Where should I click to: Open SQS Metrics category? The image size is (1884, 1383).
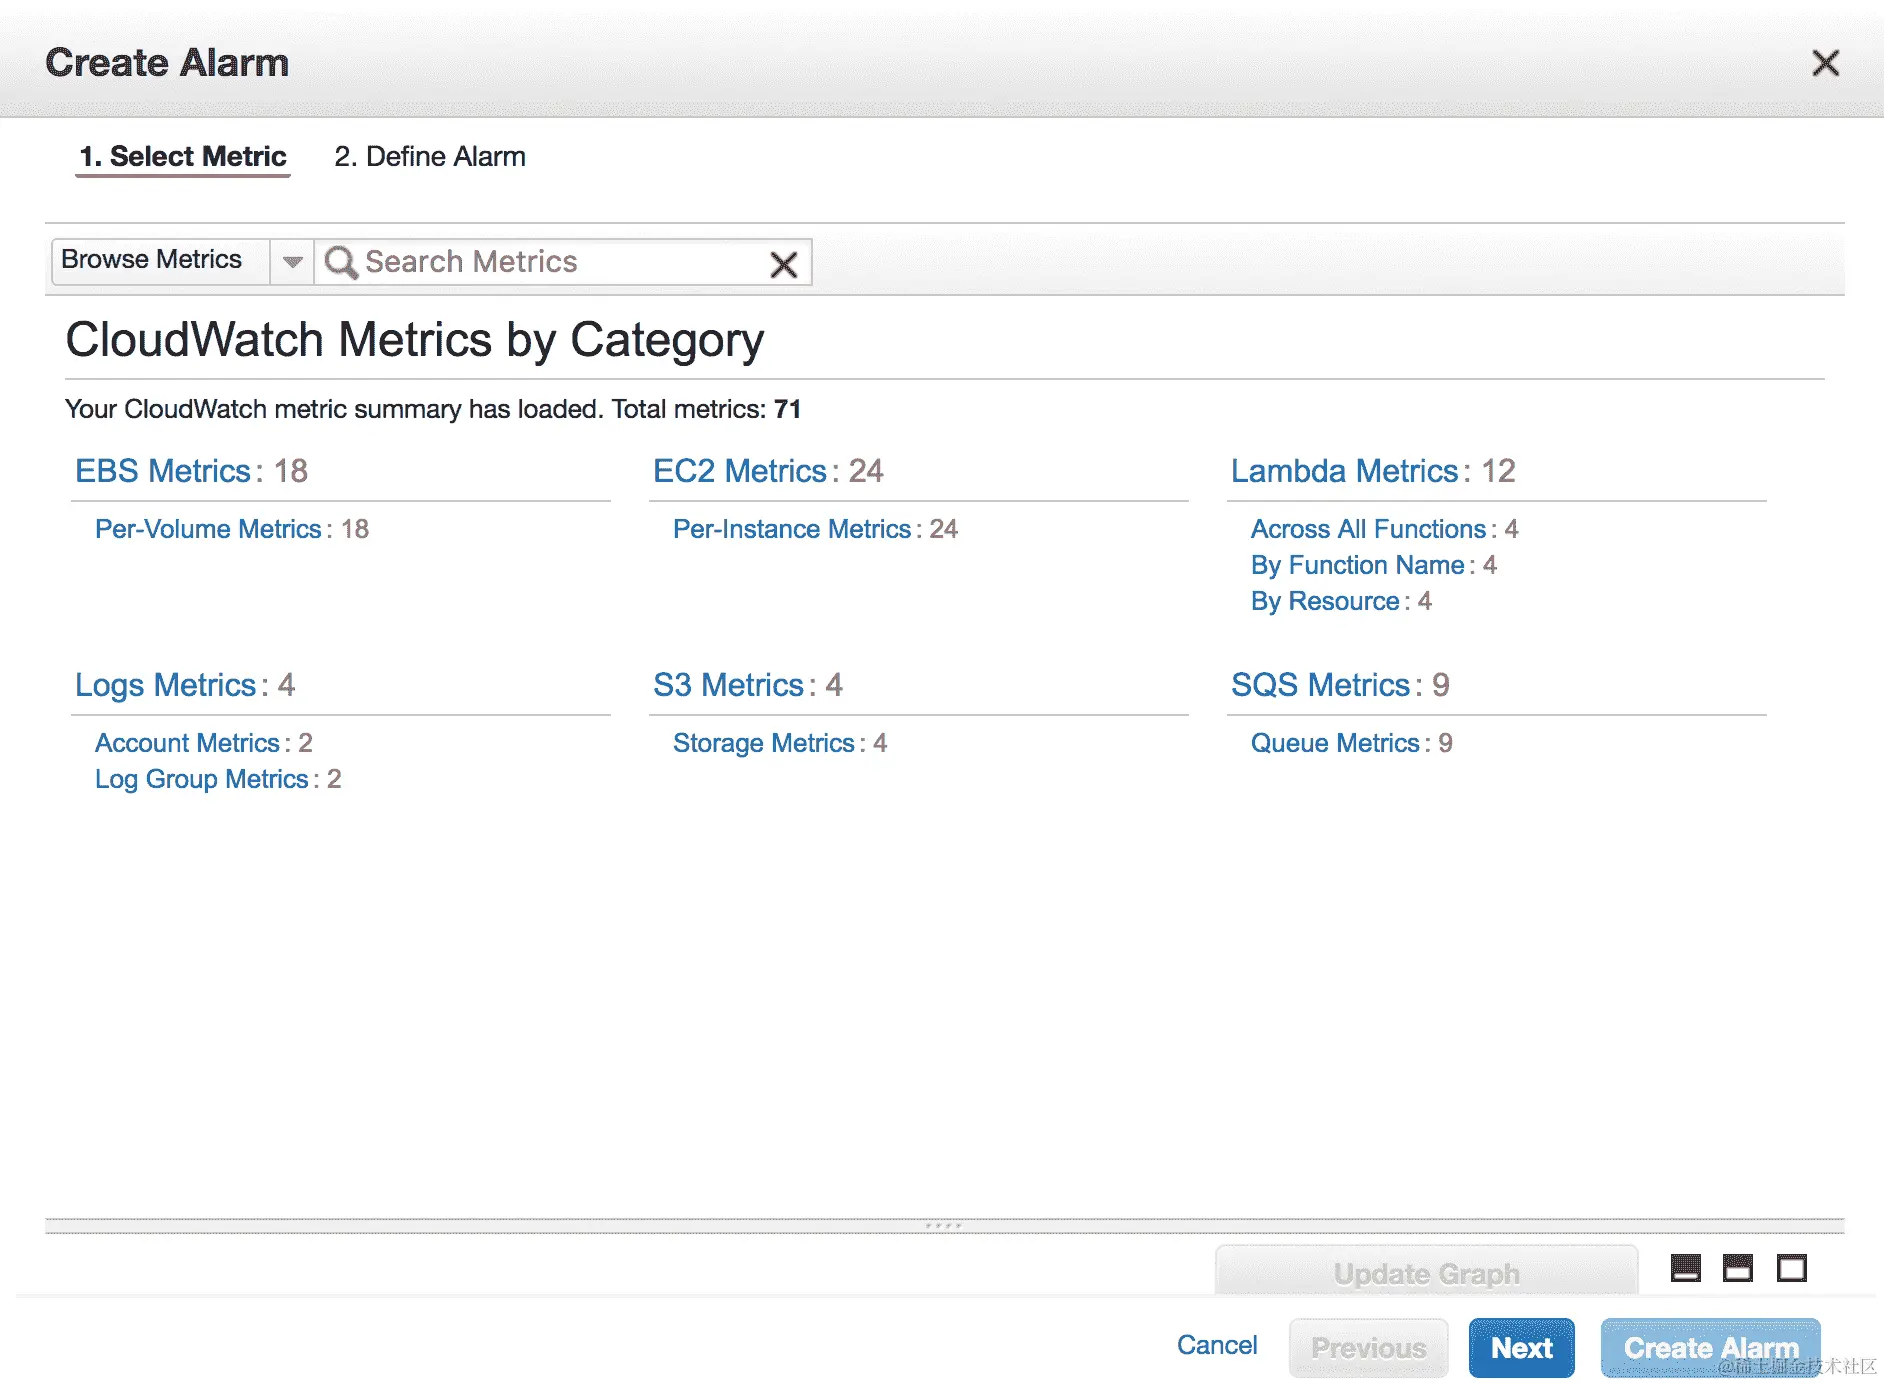point(1321,685)
